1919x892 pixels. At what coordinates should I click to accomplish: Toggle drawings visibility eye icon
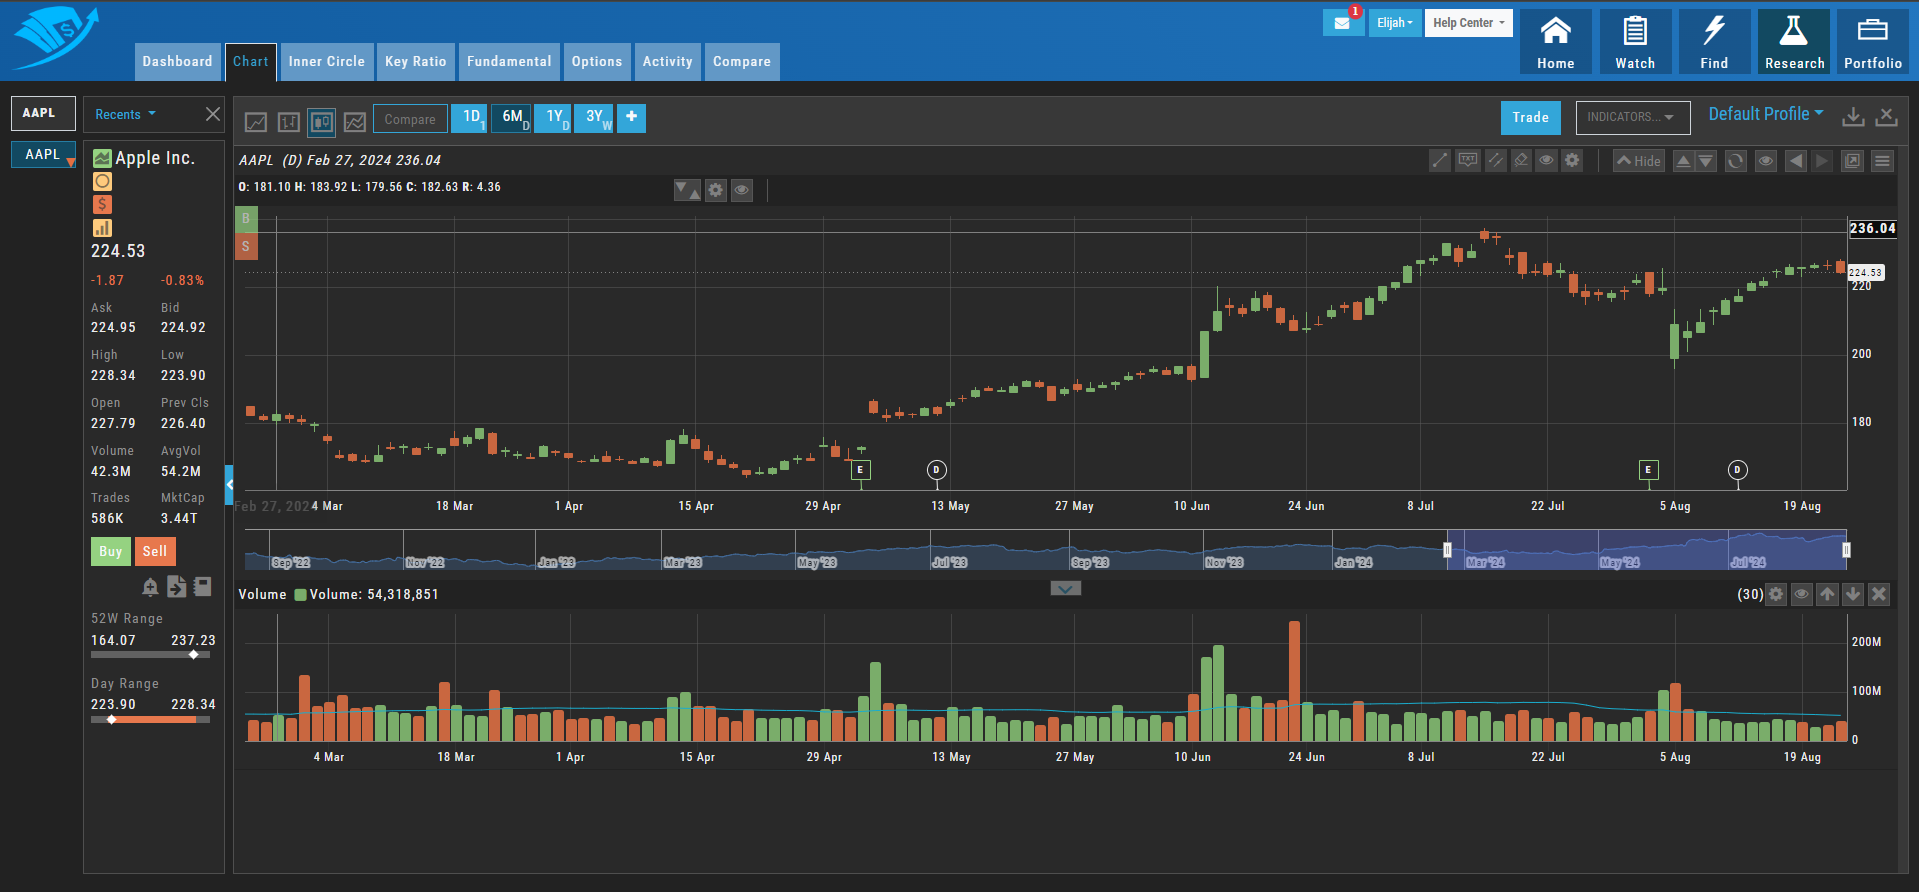click(x=1547, y=161)
